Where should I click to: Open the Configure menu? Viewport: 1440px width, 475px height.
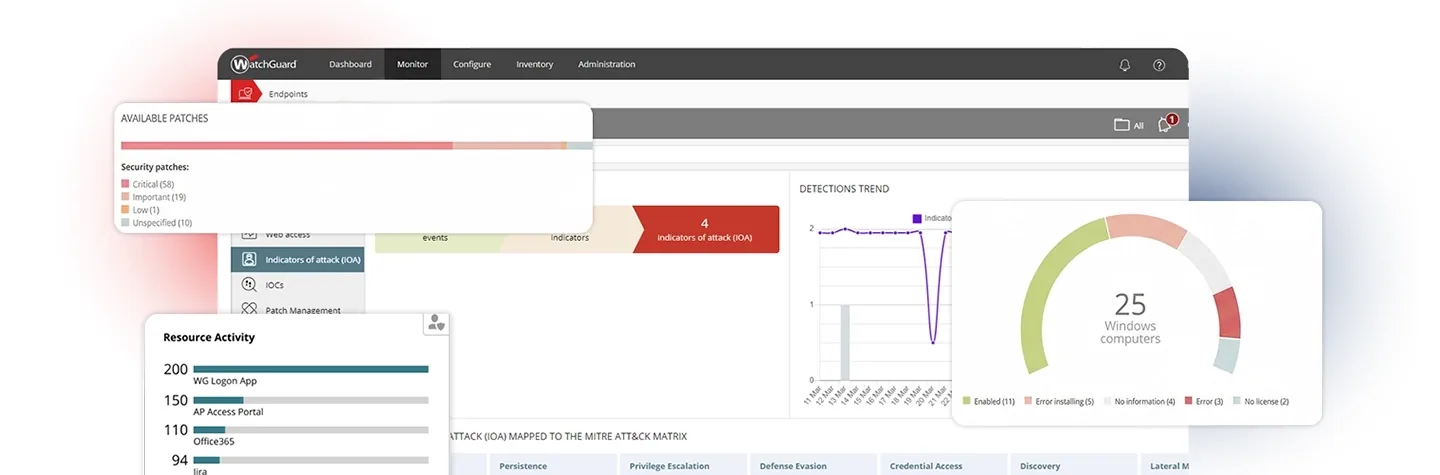pos(472,64)
